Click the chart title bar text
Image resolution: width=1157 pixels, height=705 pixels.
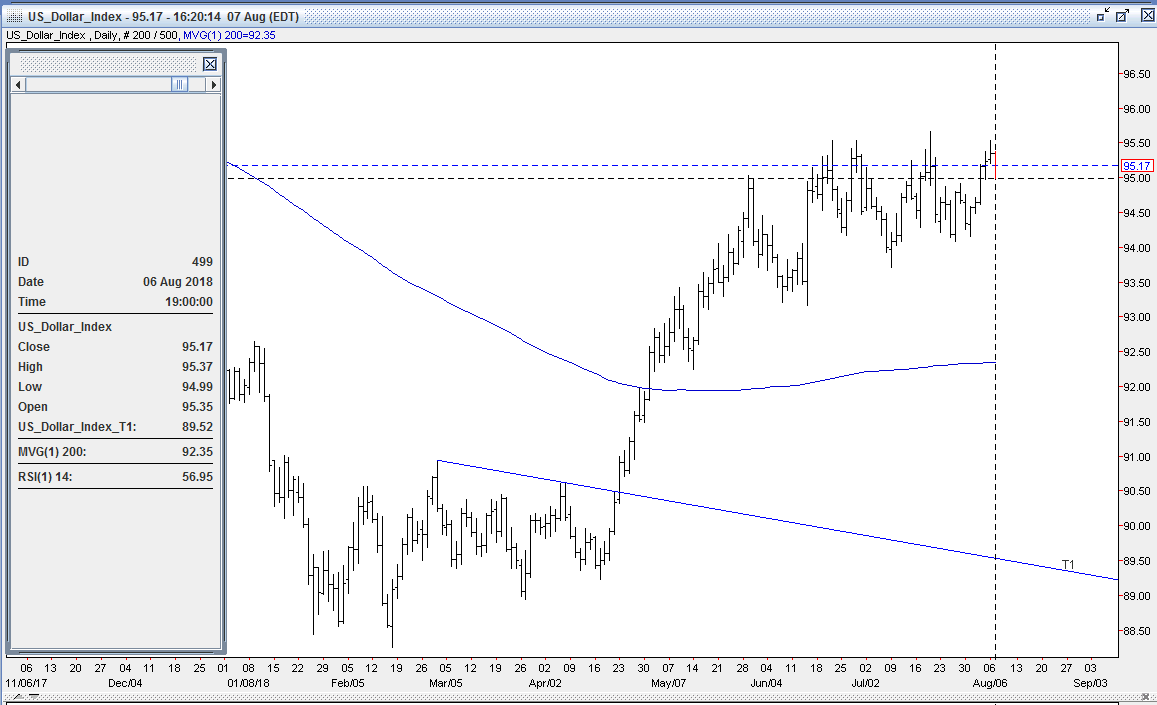point(163,16)
